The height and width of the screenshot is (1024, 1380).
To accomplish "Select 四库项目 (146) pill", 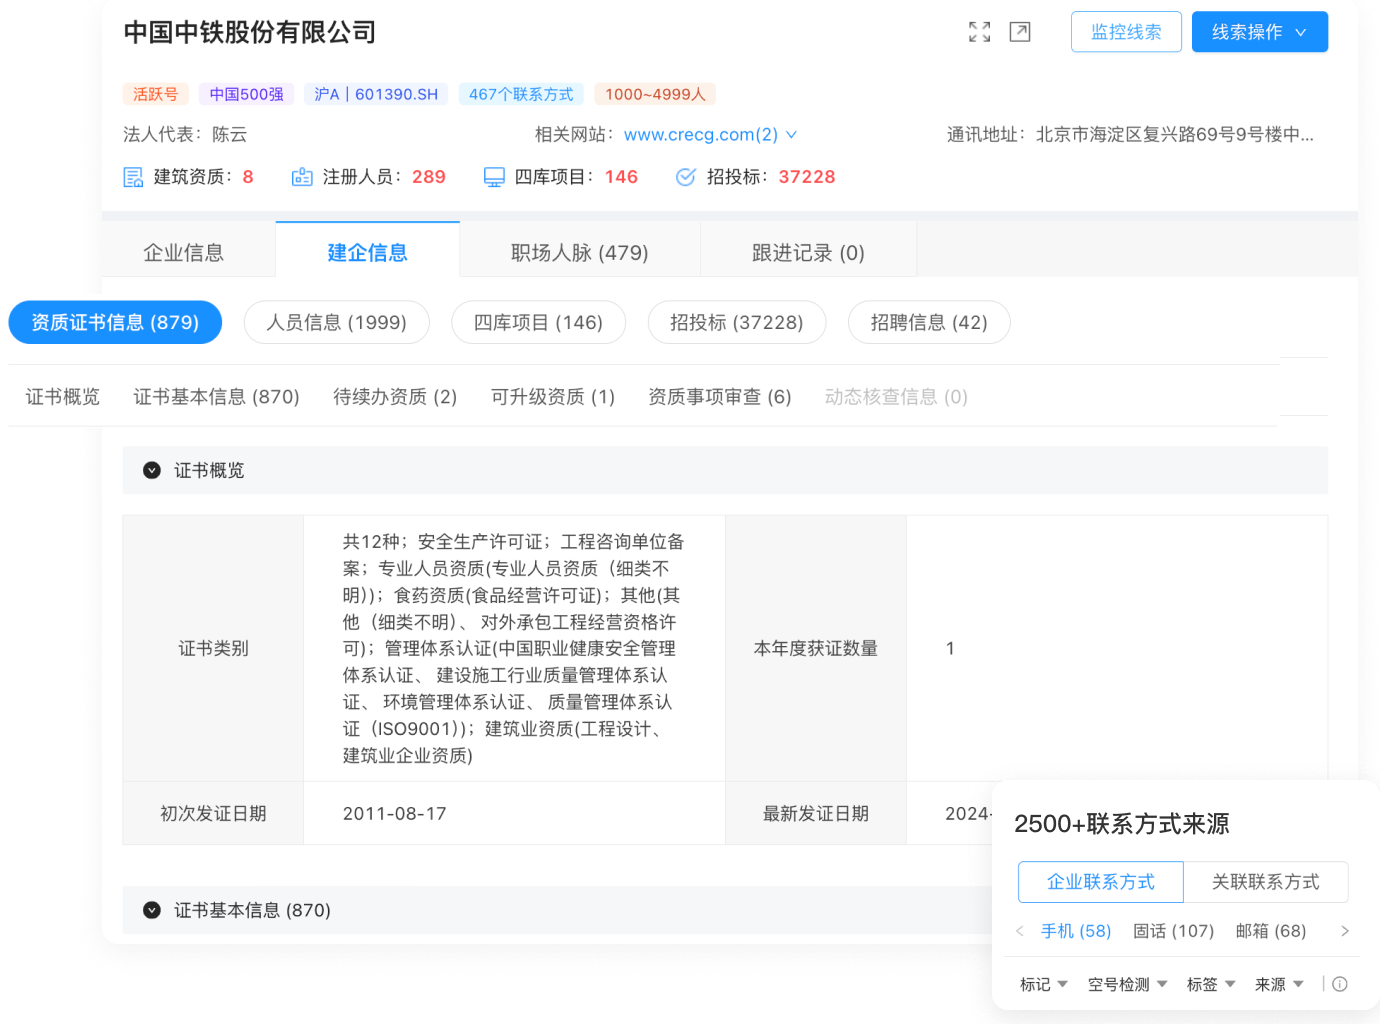I will coord(538,322).
